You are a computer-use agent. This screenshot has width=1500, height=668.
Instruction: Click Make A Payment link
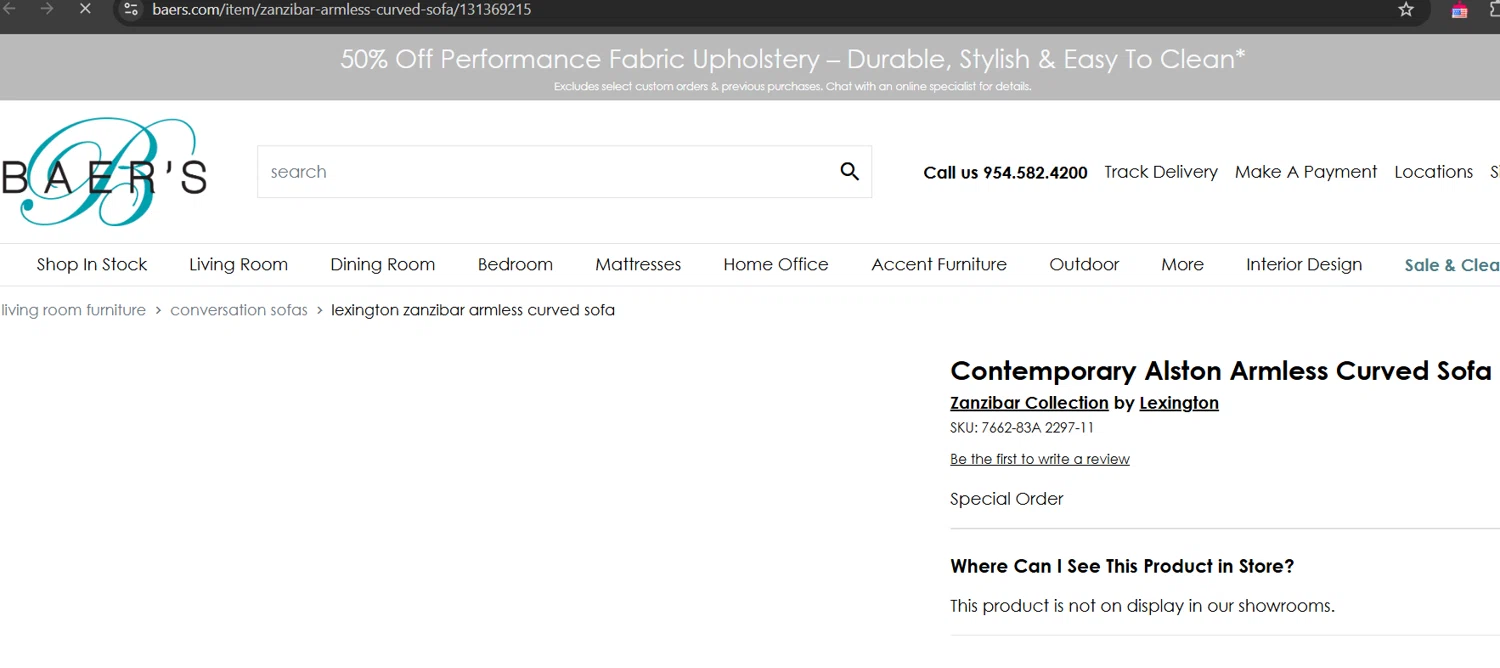pos(1306,172)
